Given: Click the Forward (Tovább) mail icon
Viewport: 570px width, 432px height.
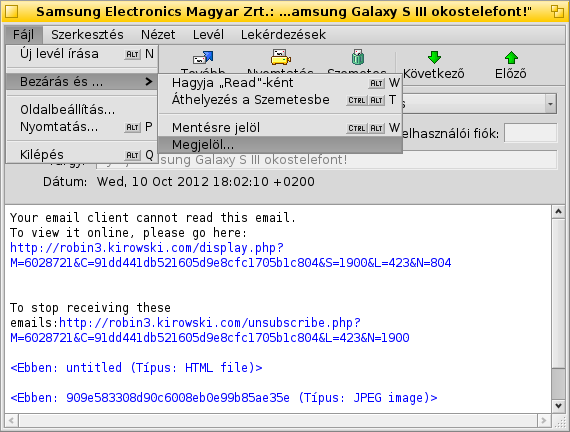Looking at the screenshot, I should pos(203,58).
